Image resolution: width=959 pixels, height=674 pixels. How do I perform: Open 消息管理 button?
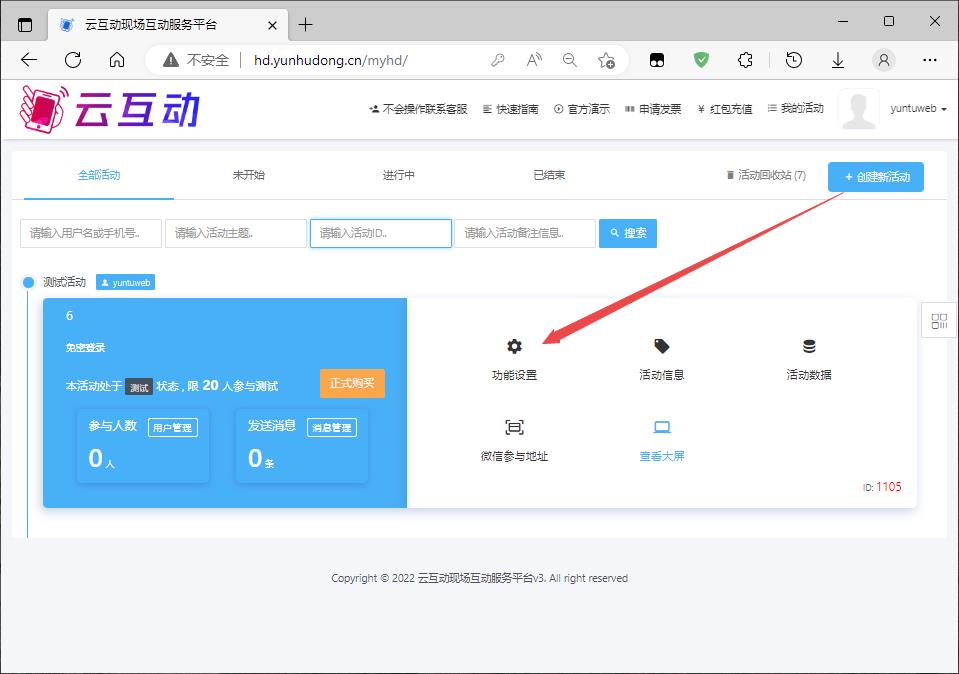click(x=331, y=428)
